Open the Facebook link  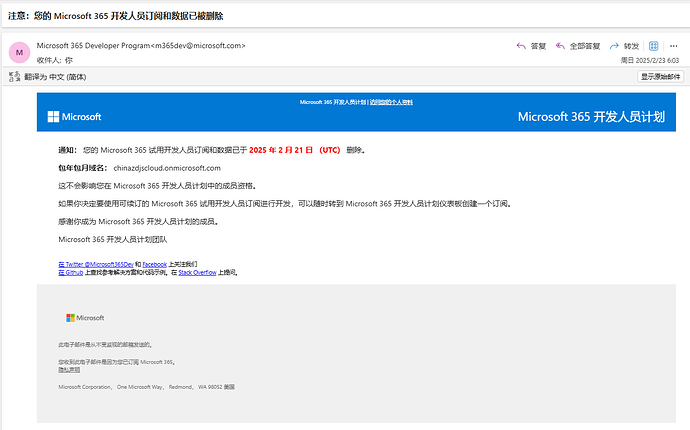pos(154,265)
